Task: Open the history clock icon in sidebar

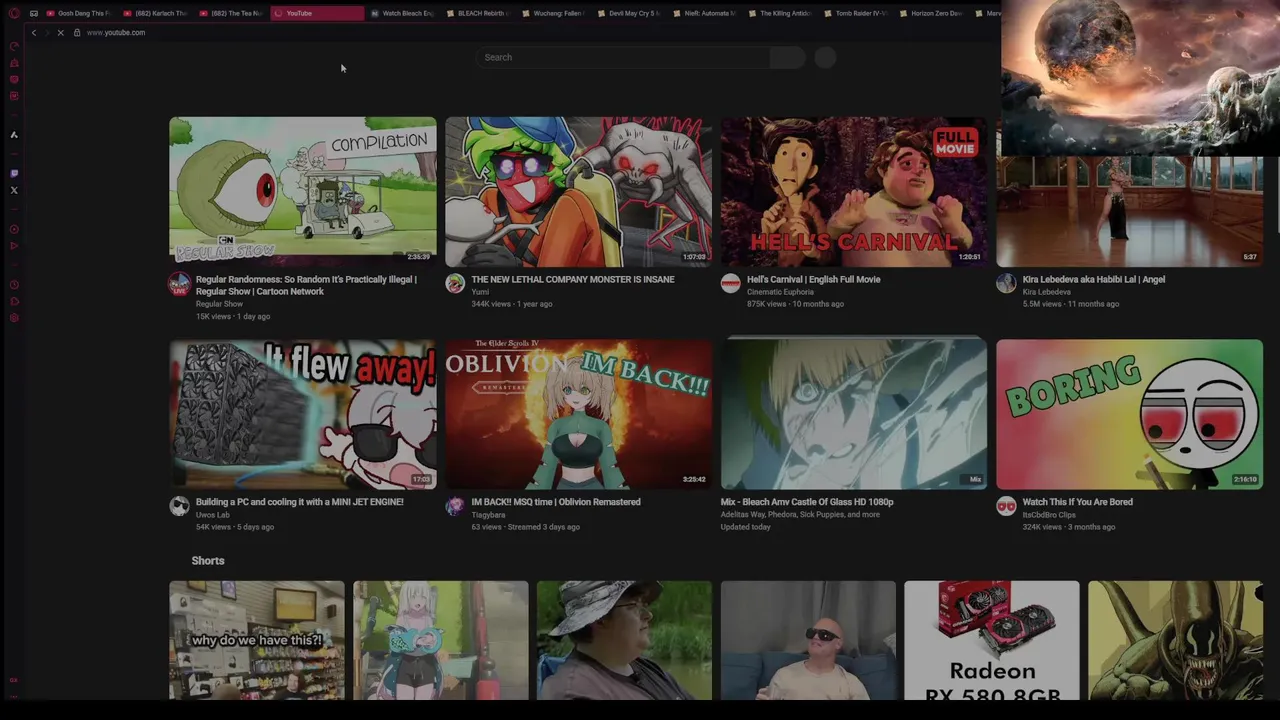Action: [x=14, y=285]
